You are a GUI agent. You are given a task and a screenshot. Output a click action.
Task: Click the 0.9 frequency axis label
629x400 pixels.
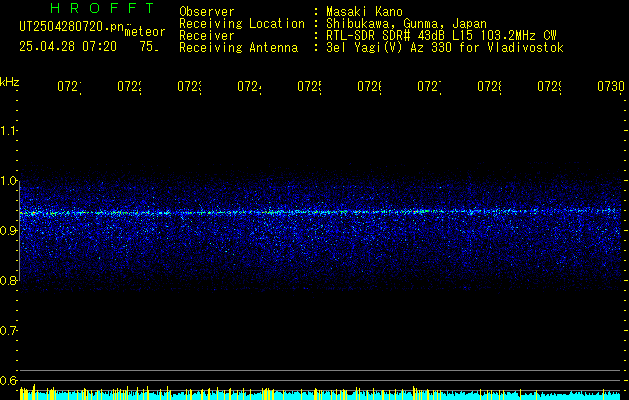pos(9,230)
